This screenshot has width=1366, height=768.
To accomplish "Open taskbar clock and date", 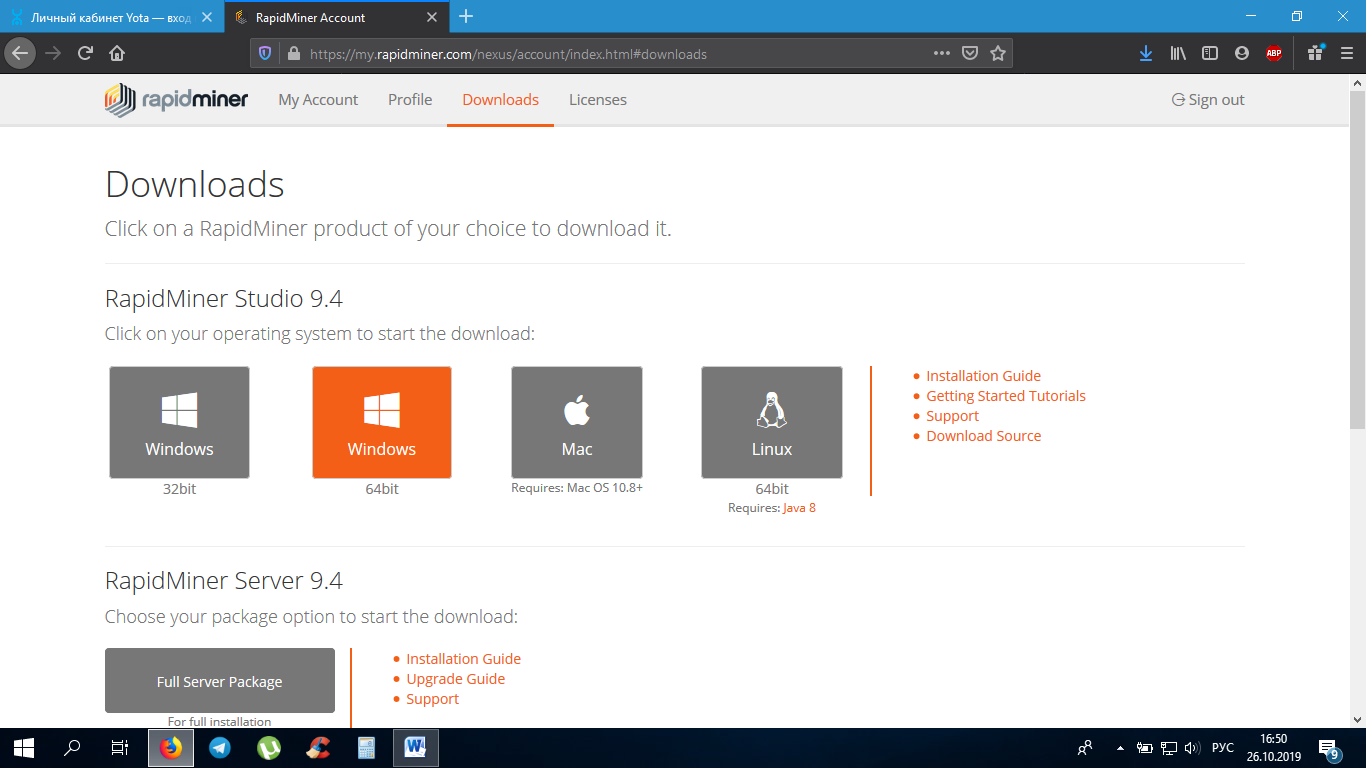I will 1273,748.
